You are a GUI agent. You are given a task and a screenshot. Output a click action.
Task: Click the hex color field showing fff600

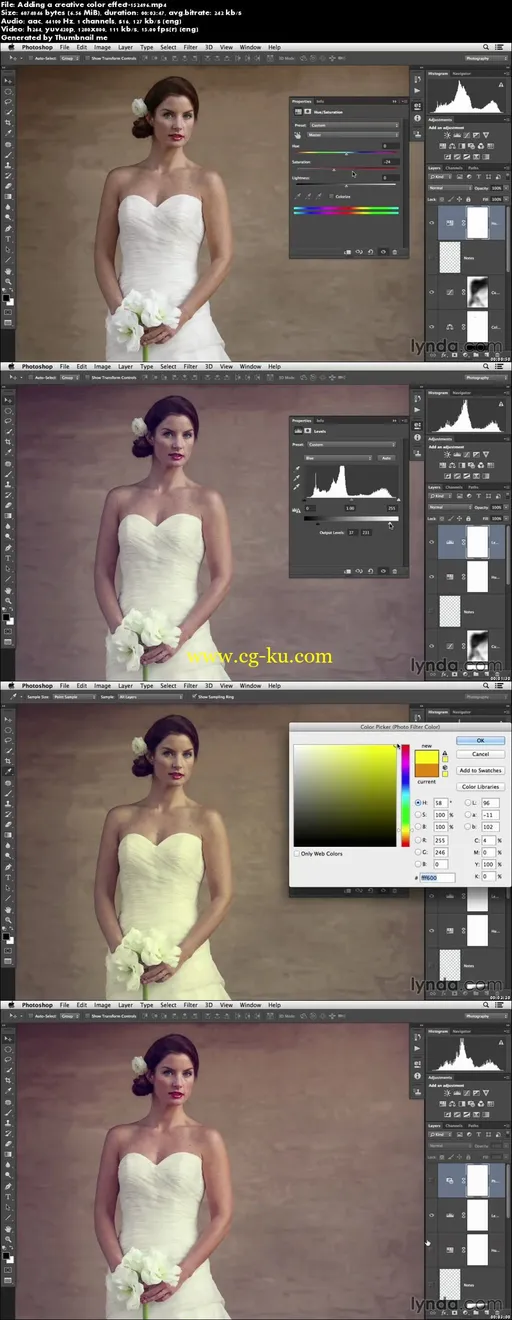(437, 878)
